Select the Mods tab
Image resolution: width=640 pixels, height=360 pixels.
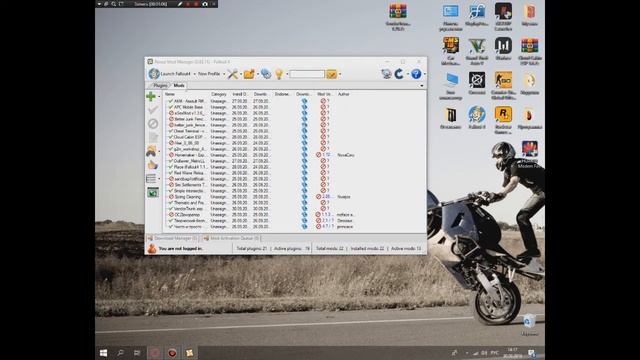point(179,85)
